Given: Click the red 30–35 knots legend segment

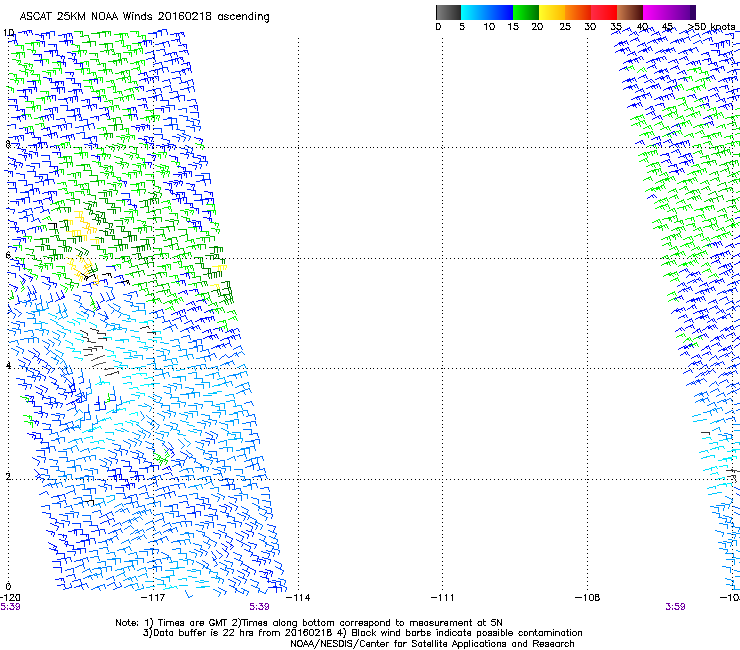Looking at the screenshot, I should 604,12.
